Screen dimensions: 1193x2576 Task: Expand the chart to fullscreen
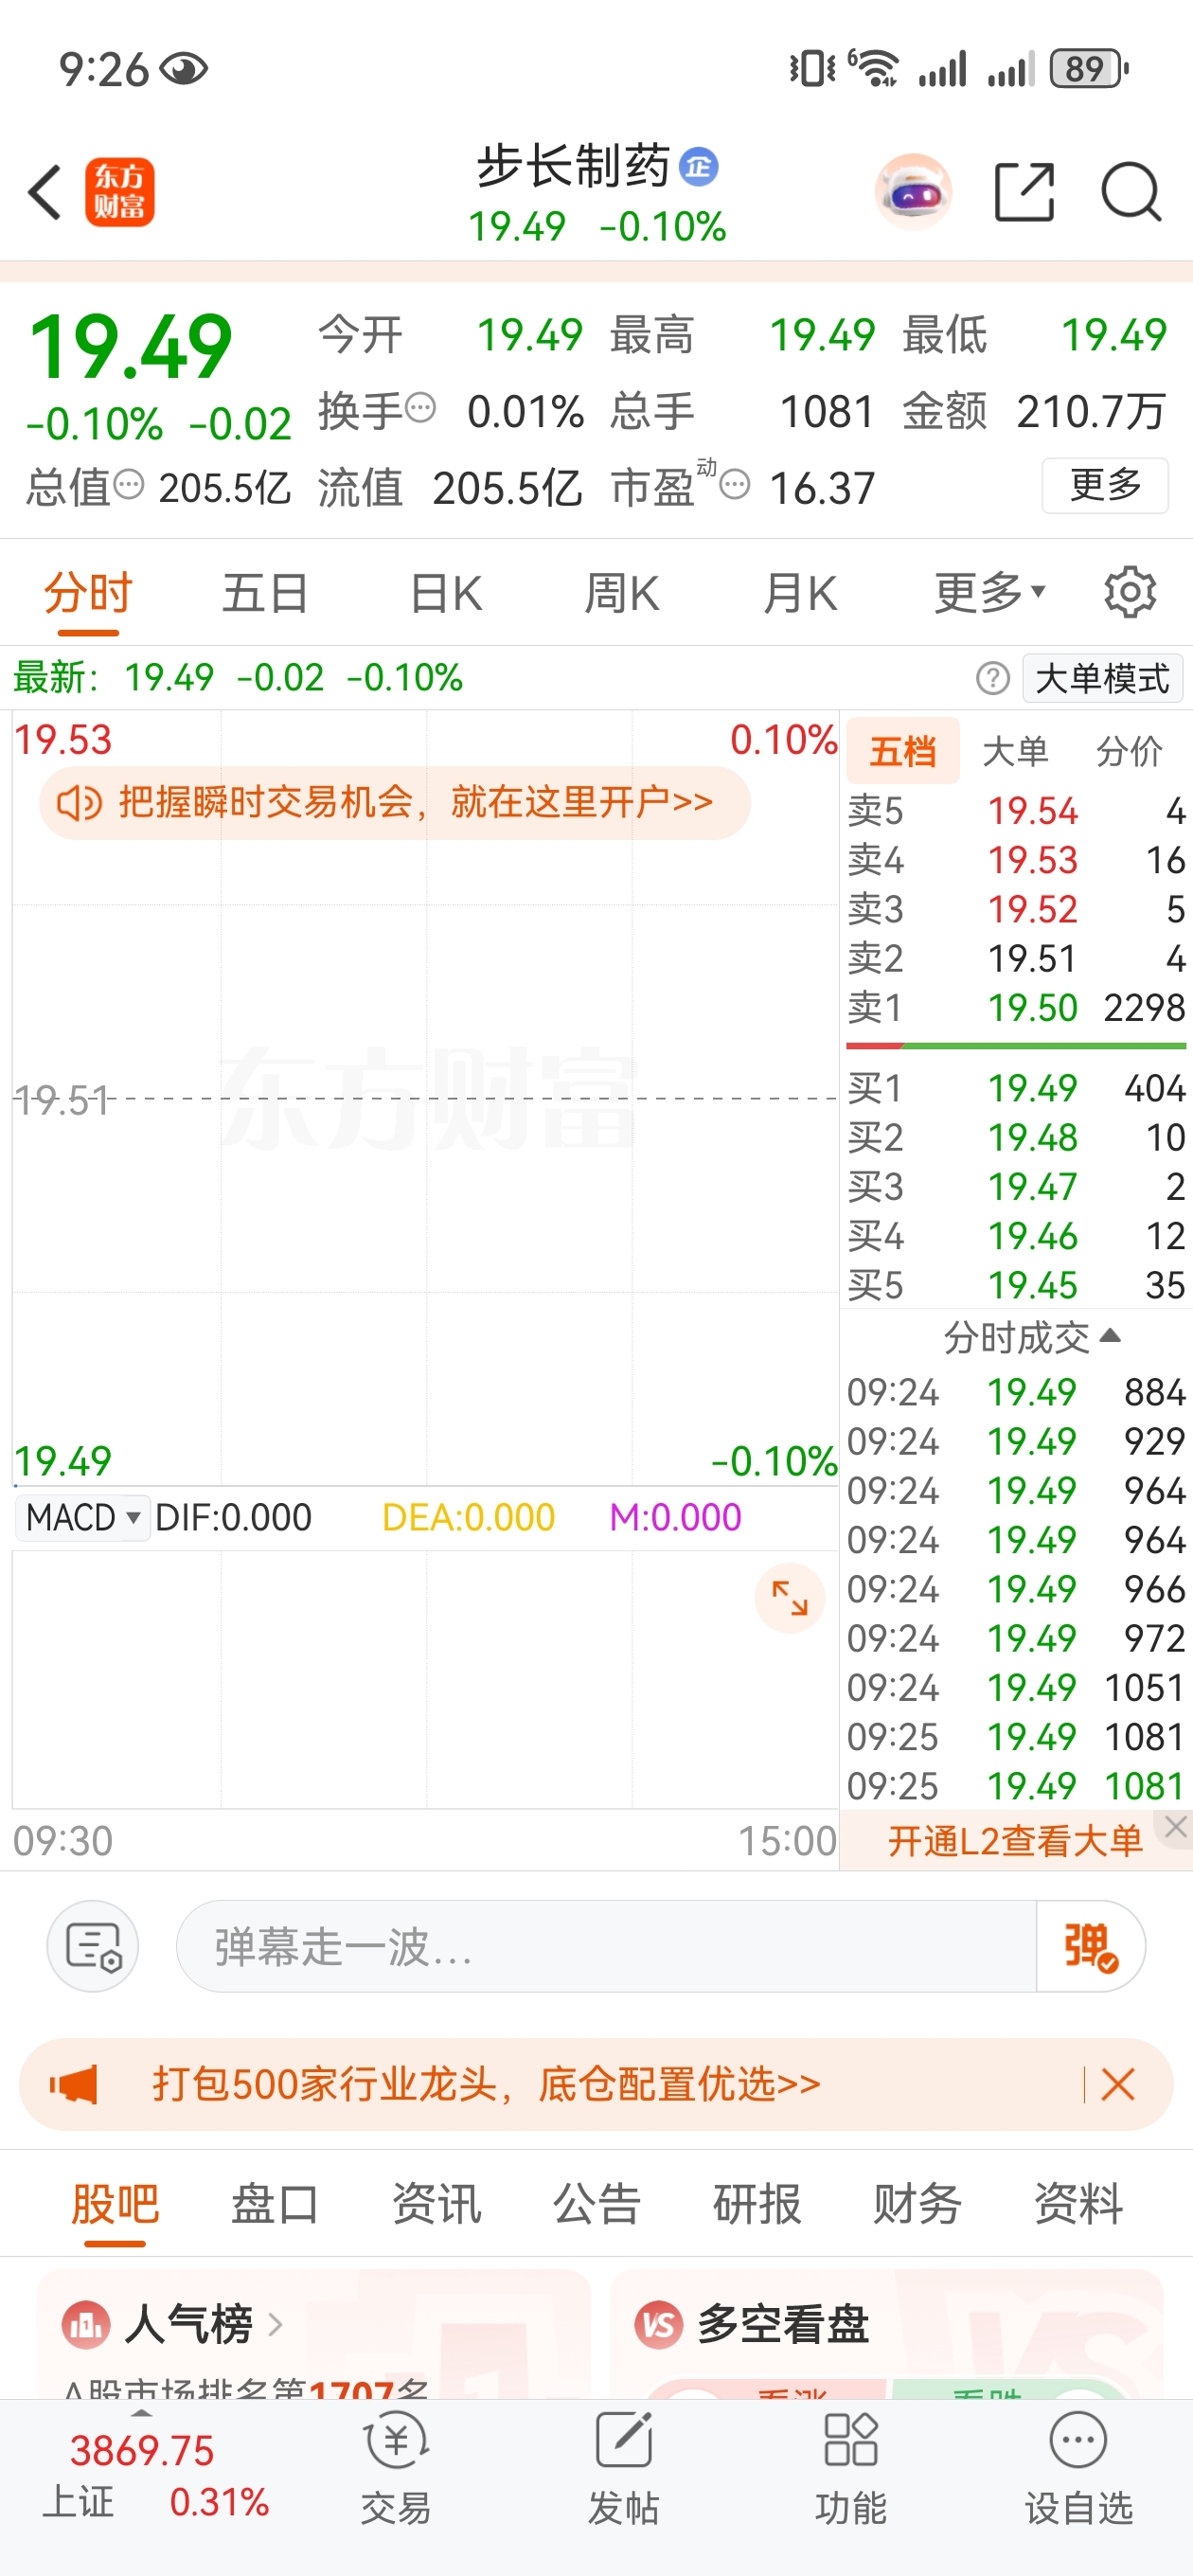click(x=789, y=1597)
